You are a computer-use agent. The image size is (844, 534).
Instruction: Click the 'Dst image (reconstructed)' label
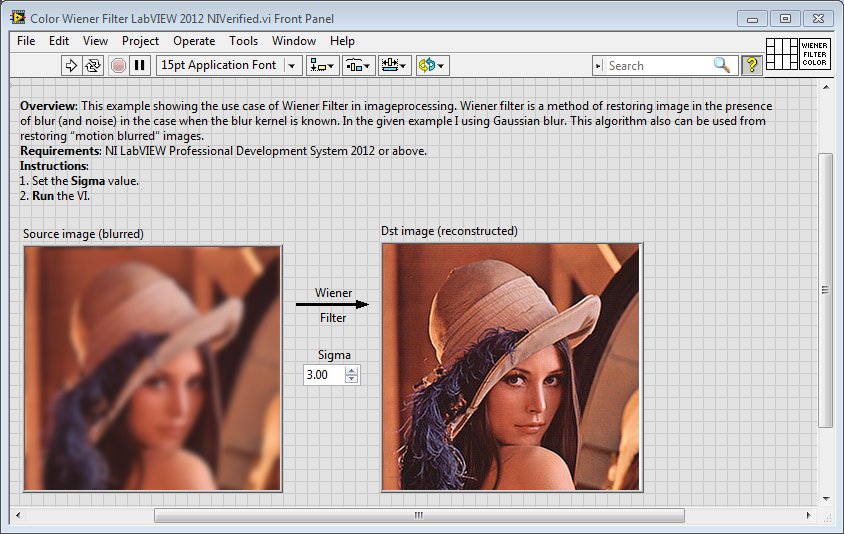(449, 231)
